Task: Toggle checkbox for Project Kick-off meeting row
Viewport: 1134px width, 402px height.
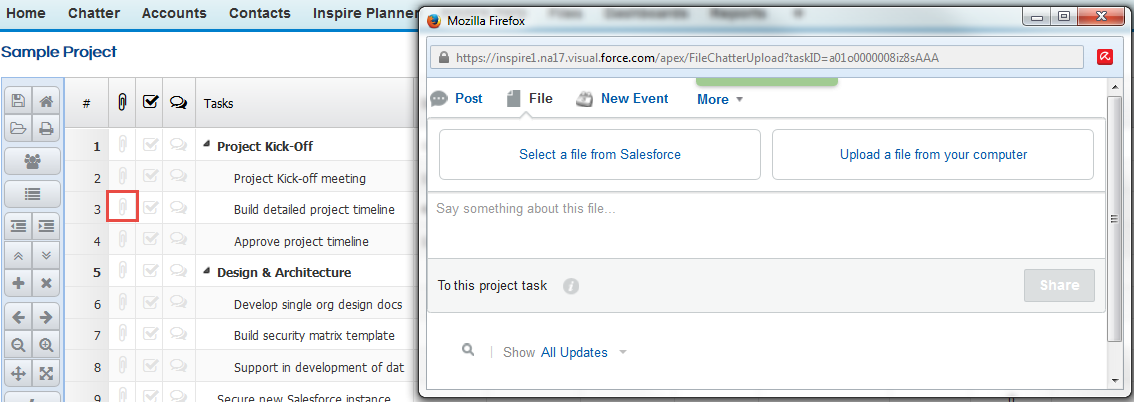Action: 150,177
